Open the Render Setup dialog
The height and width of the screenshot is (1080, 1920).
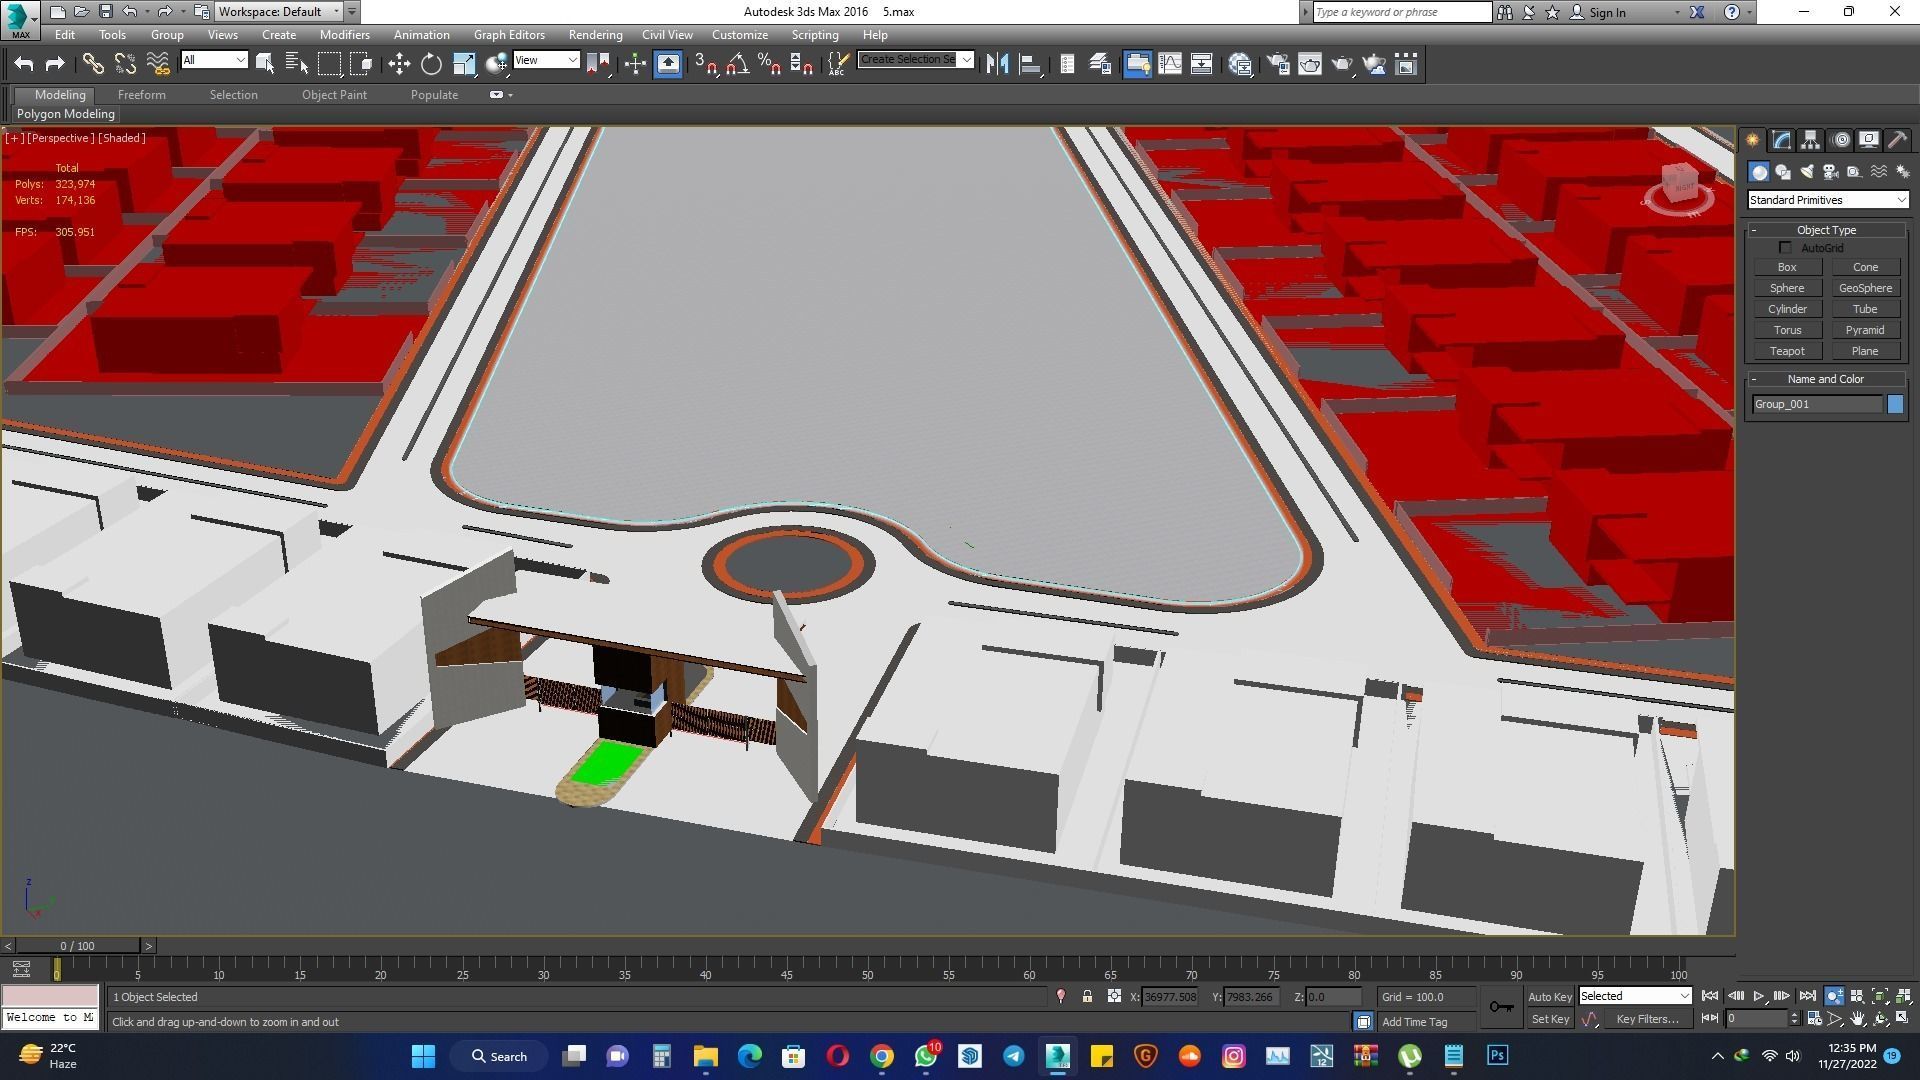pos(1278,63)
